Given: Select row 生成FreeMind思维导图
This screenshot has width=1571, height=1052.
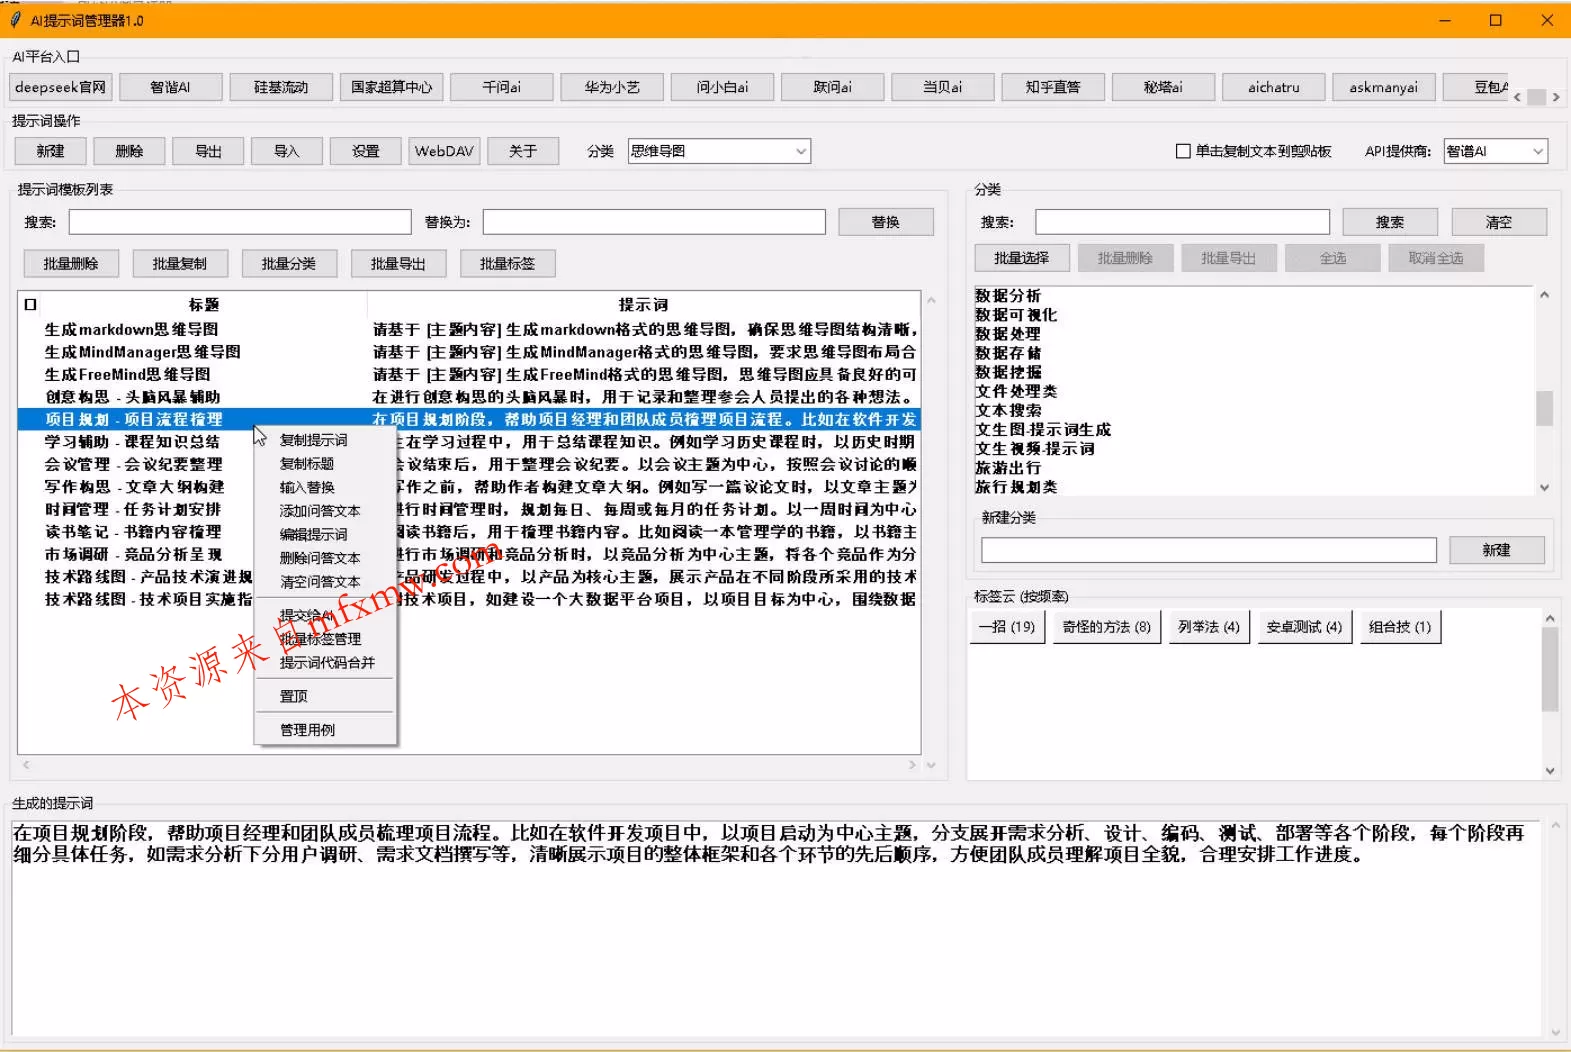Looking at the screenshot, I should tap(468, 374).
